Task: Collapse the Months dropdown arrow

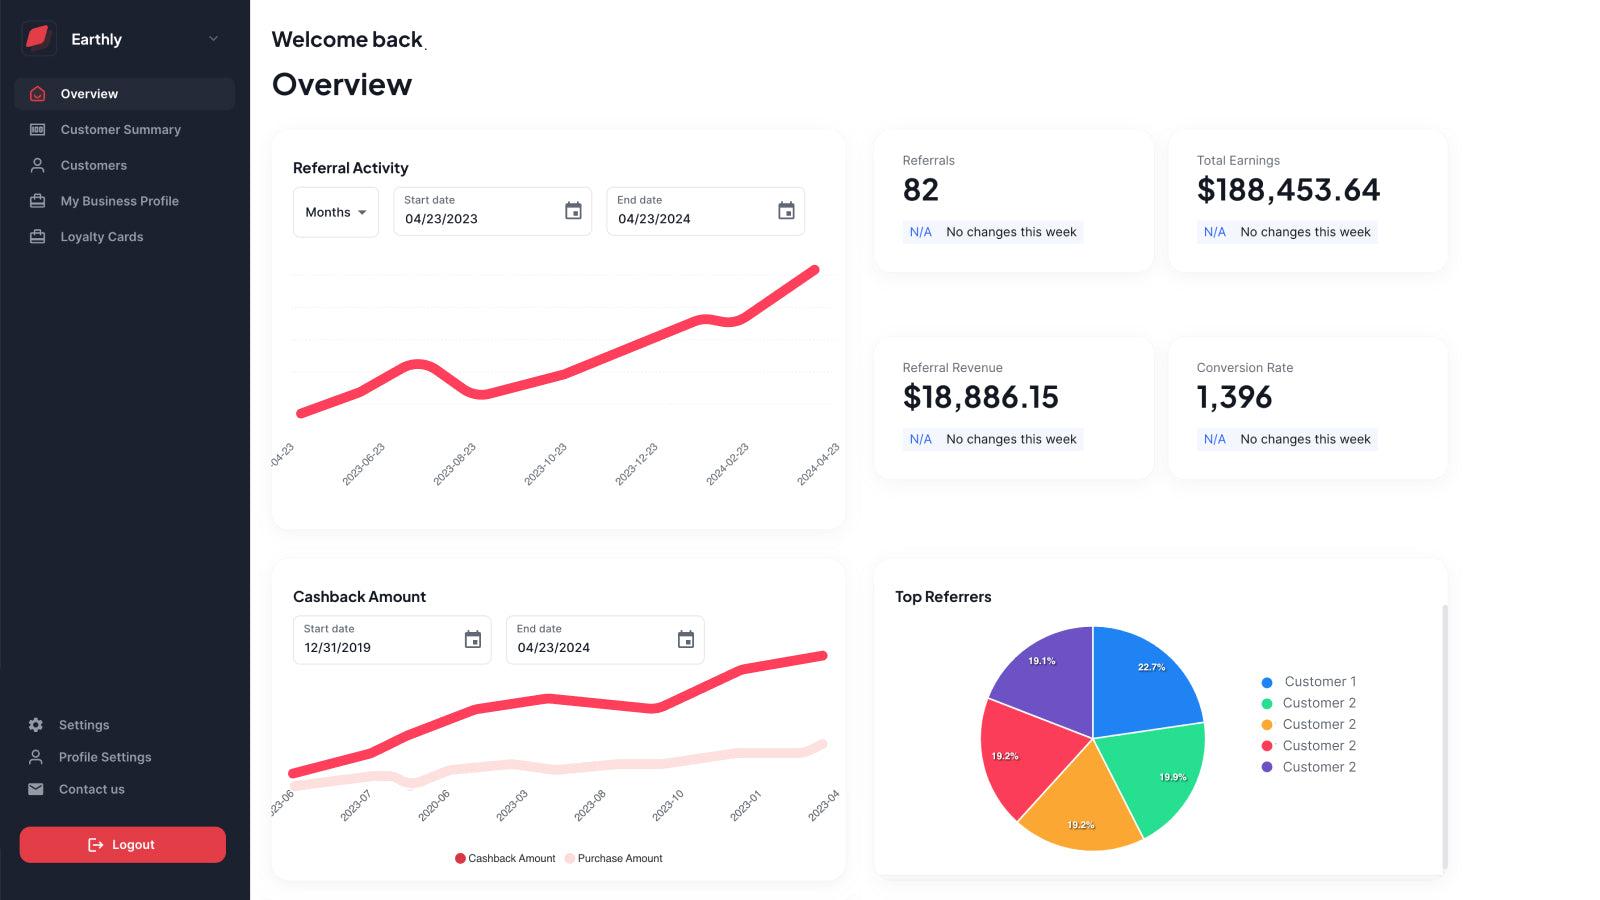Action: (362, 212)
